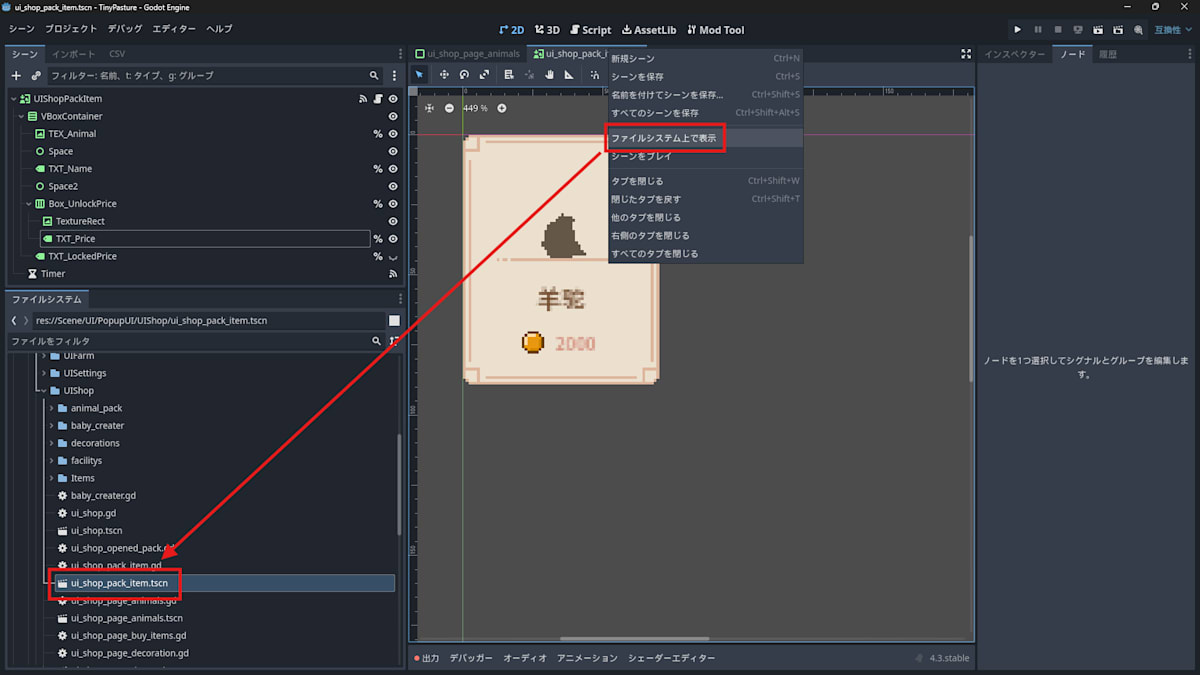Collapse the VBoxContainer node children

(x=21, y=117)
